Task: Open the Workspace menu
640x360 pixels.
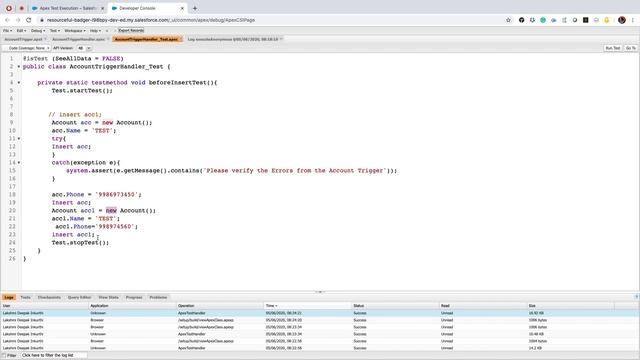Action: pyautogui.click(x=75, y=31)
